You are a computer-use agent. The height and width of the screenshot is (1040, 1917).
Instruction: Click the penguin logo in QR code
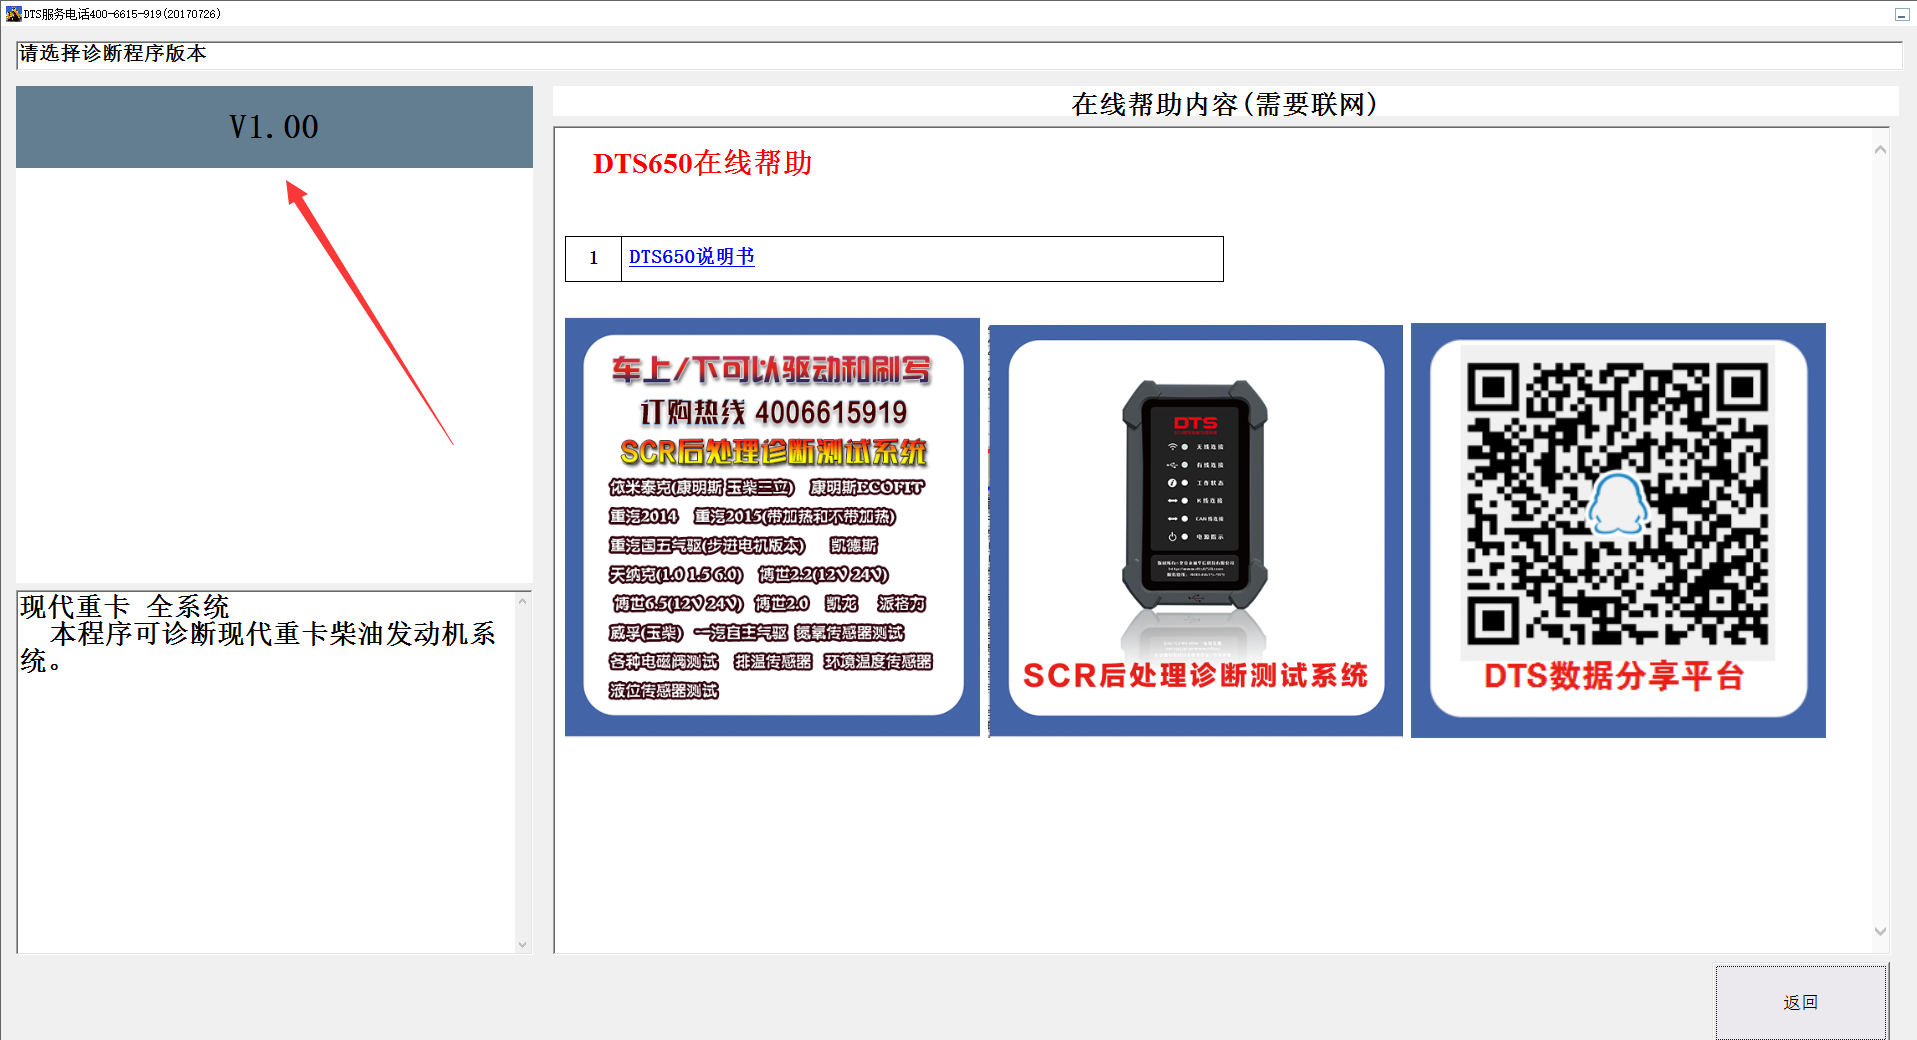(1618, 503)
